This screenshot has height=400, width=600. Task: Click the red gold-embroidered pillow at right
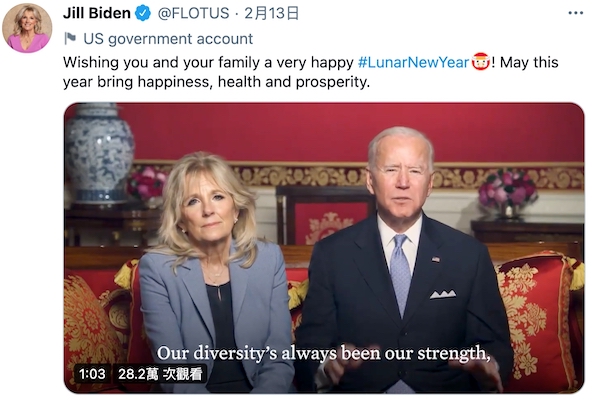pos(538,310)
